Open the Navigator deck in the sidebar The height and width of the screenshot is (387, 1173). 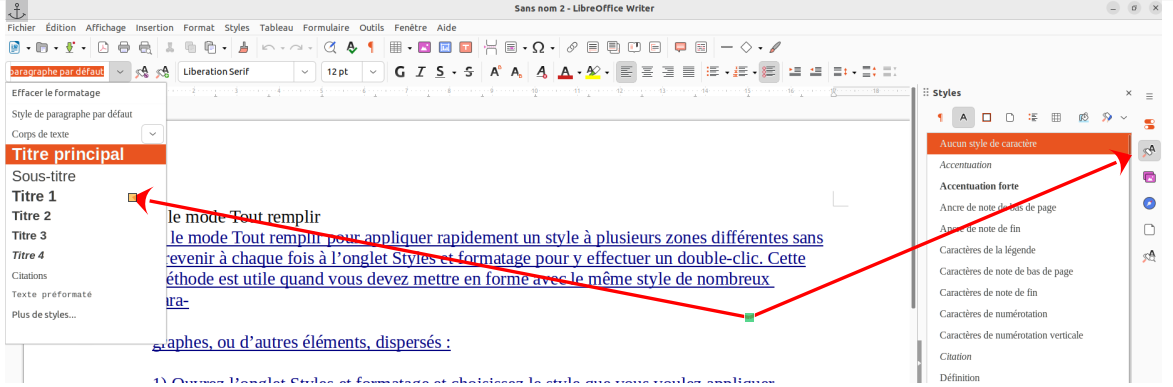1150,203
